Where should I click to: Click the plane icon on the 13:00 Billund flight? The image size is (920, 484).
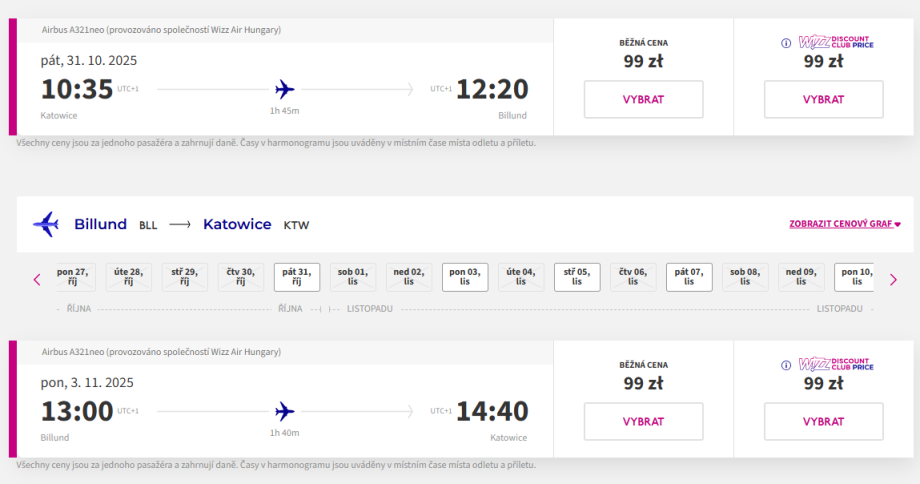point(285,411)
